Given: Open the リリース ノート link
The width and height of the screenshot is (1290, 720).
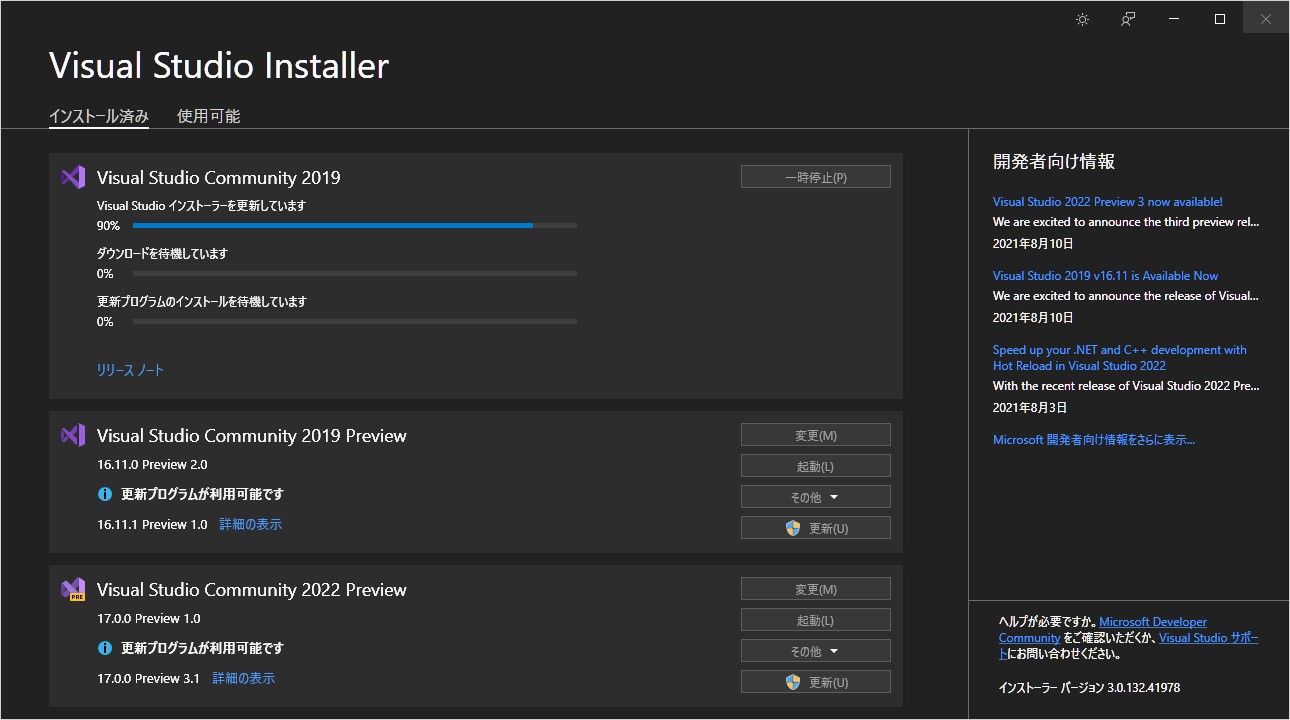Looking at the screenshot, I should click(x=129, y=369).
